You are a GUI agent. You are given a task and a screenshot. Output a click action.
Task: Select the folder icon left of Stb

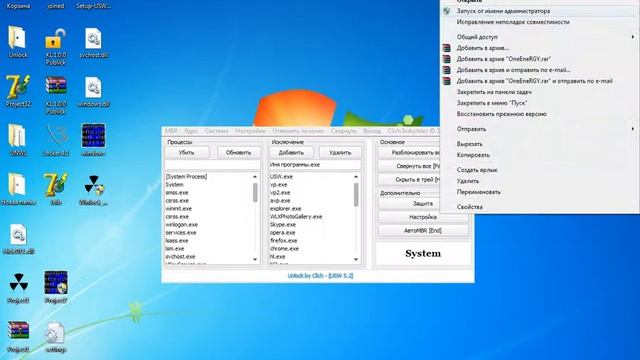click(17, 185)
